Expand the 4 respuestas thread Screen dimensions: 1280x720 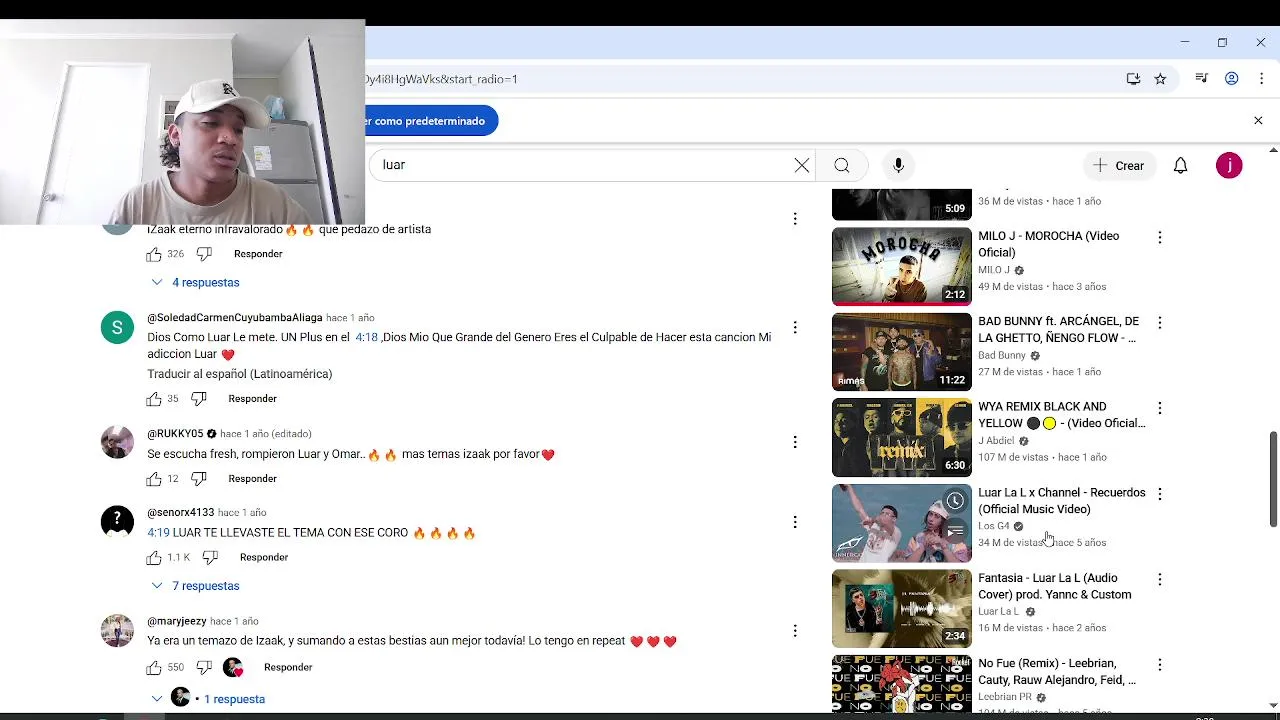click(x=195, y=283)
